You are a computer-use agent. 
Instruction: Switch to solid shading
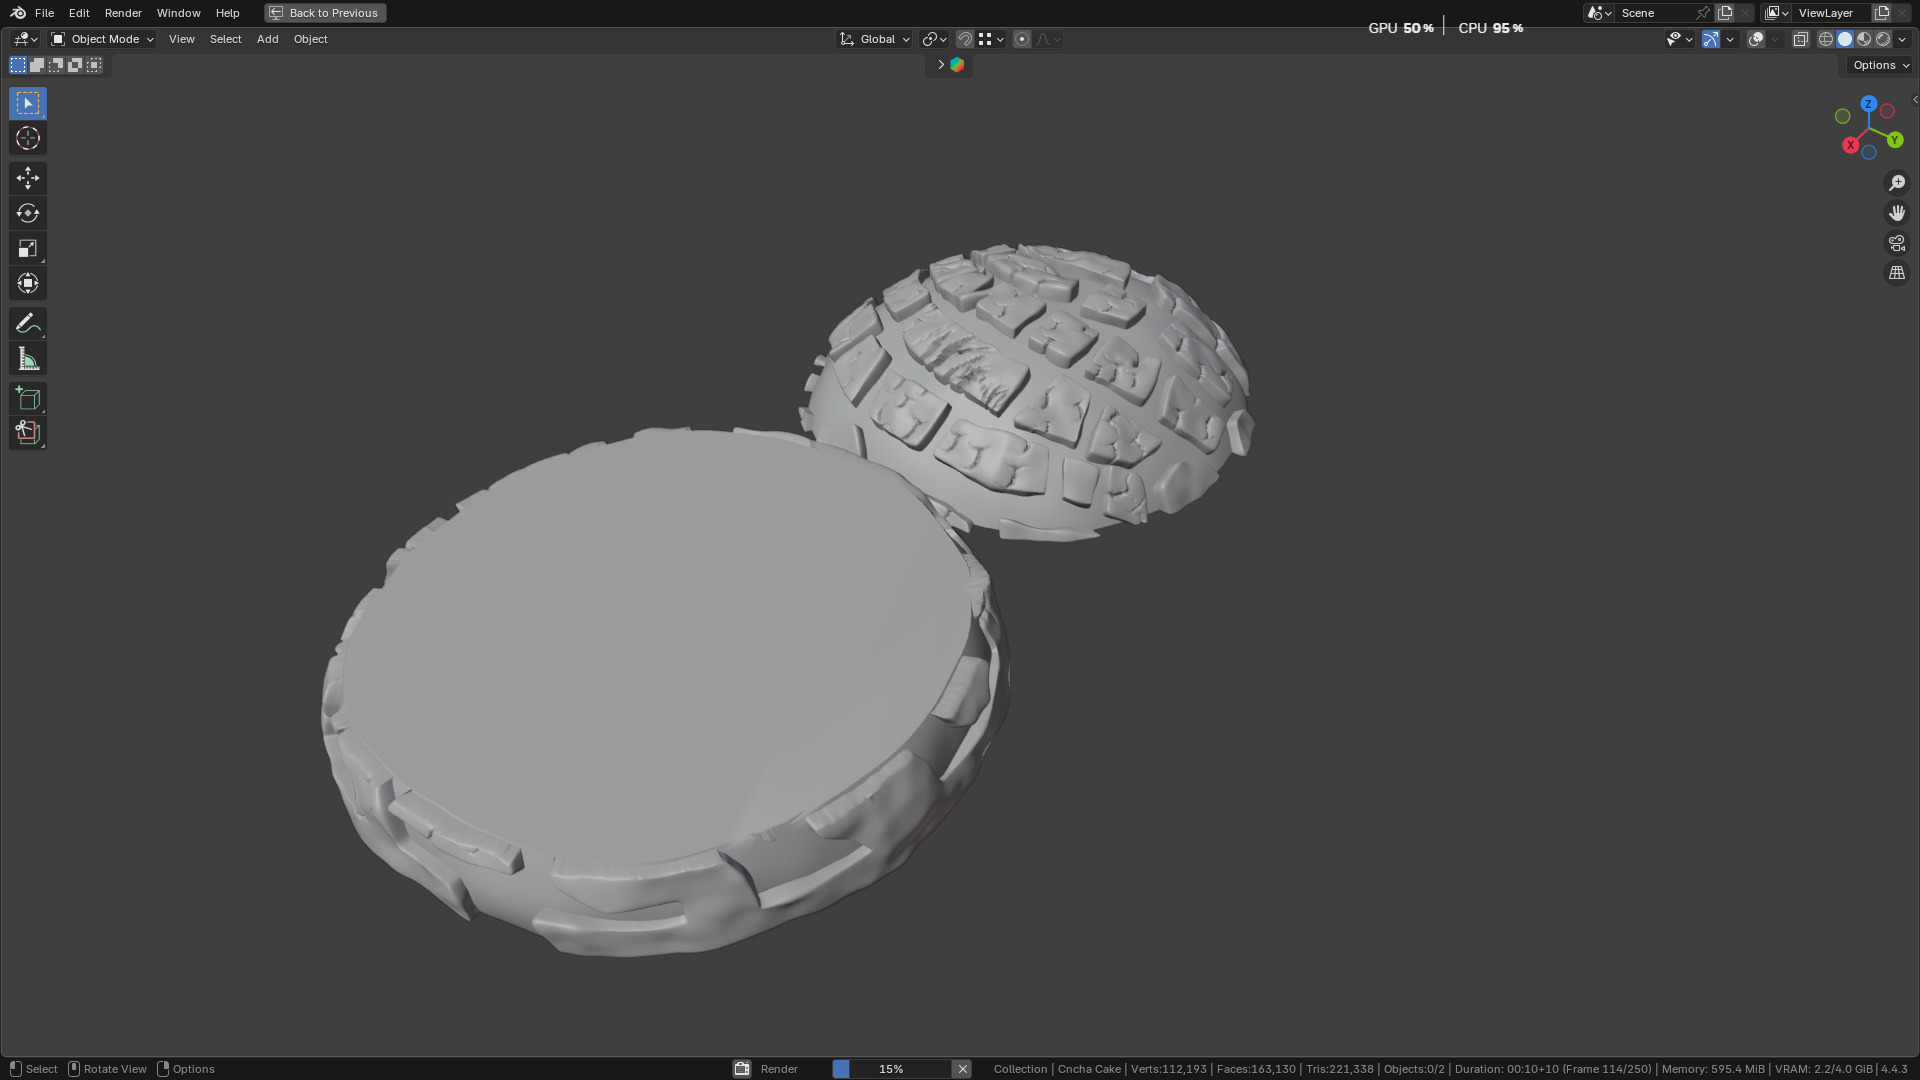1845,39
